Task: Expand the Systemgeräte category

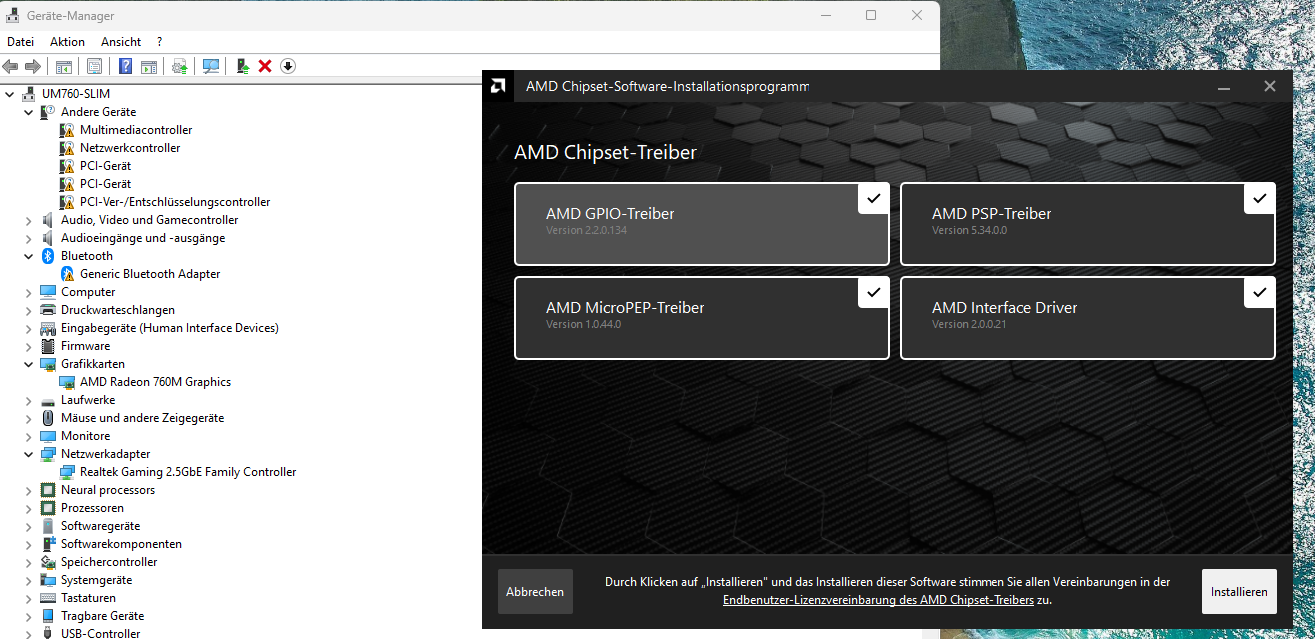Action: 29,580
